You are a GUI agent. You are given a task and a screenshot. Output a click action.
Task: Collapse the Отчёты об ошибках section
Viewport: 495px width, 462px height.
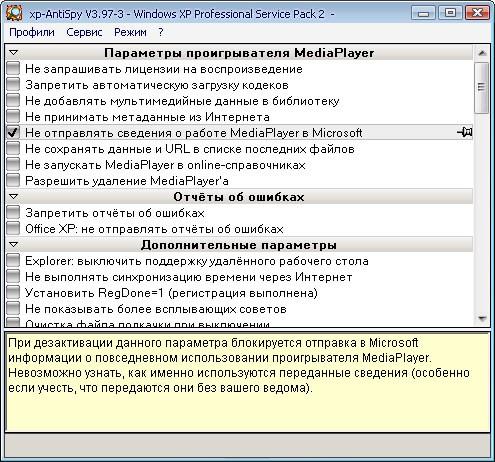[14, 197]
